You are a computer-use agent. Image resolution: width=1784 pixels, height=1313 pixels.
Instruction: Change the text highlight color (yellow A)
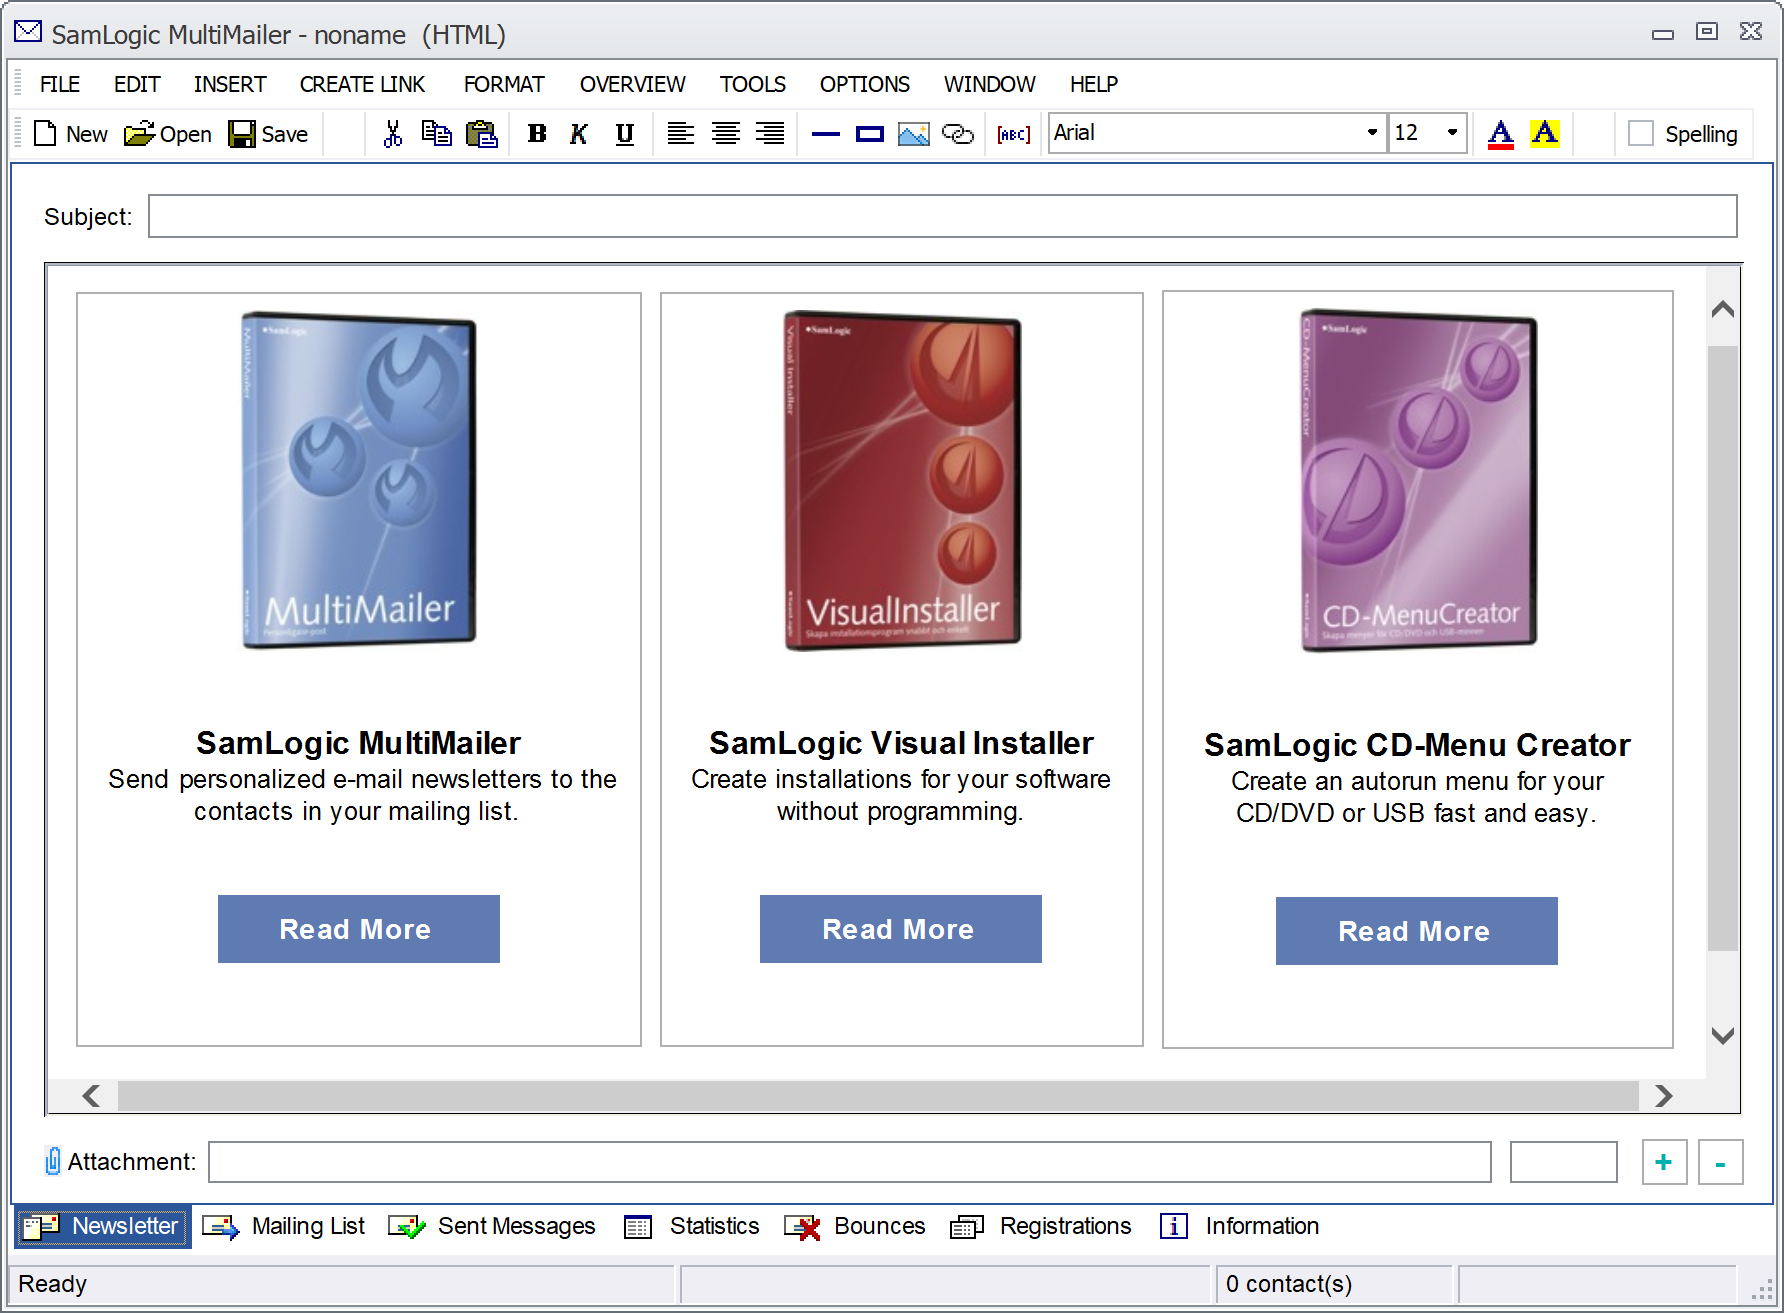pyautogui.click(x=1545, y=134)
